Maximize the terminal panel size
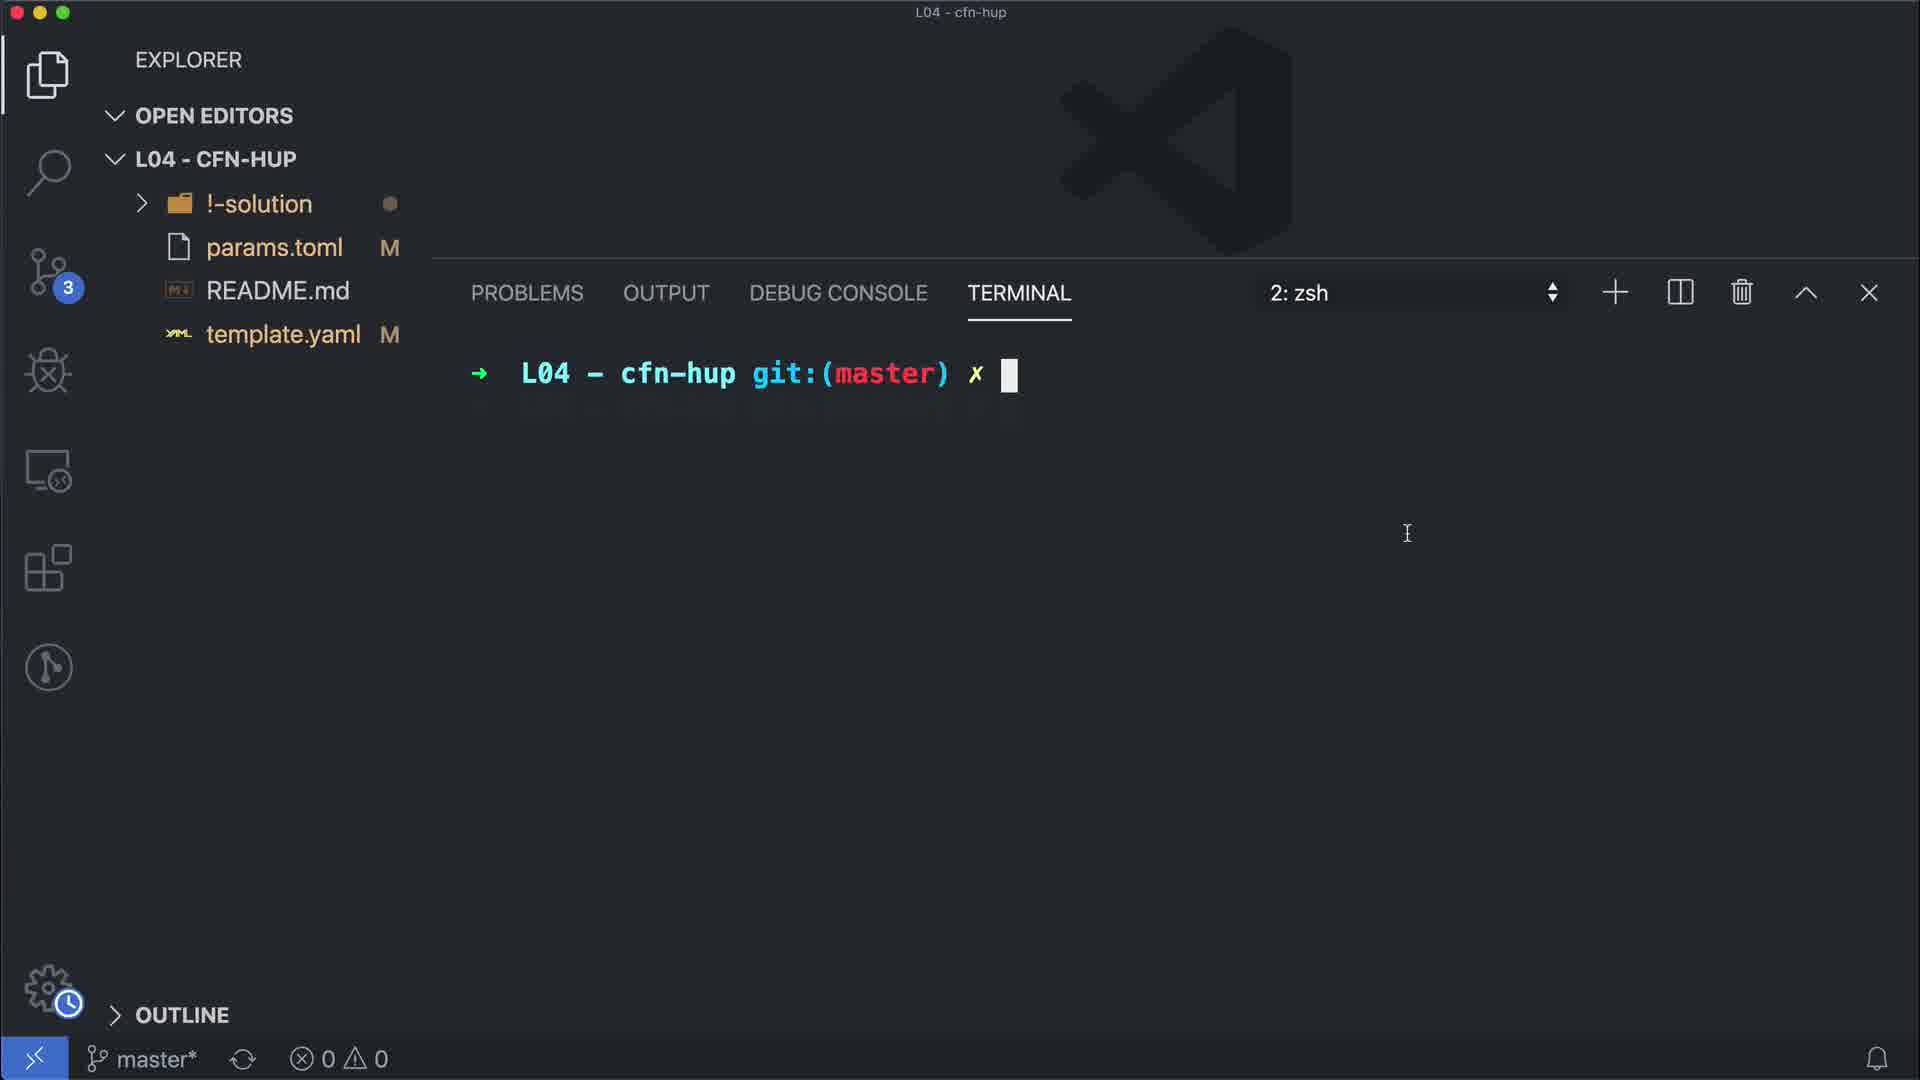This screenshot has height=1080, width=1920. (1805, 292)
